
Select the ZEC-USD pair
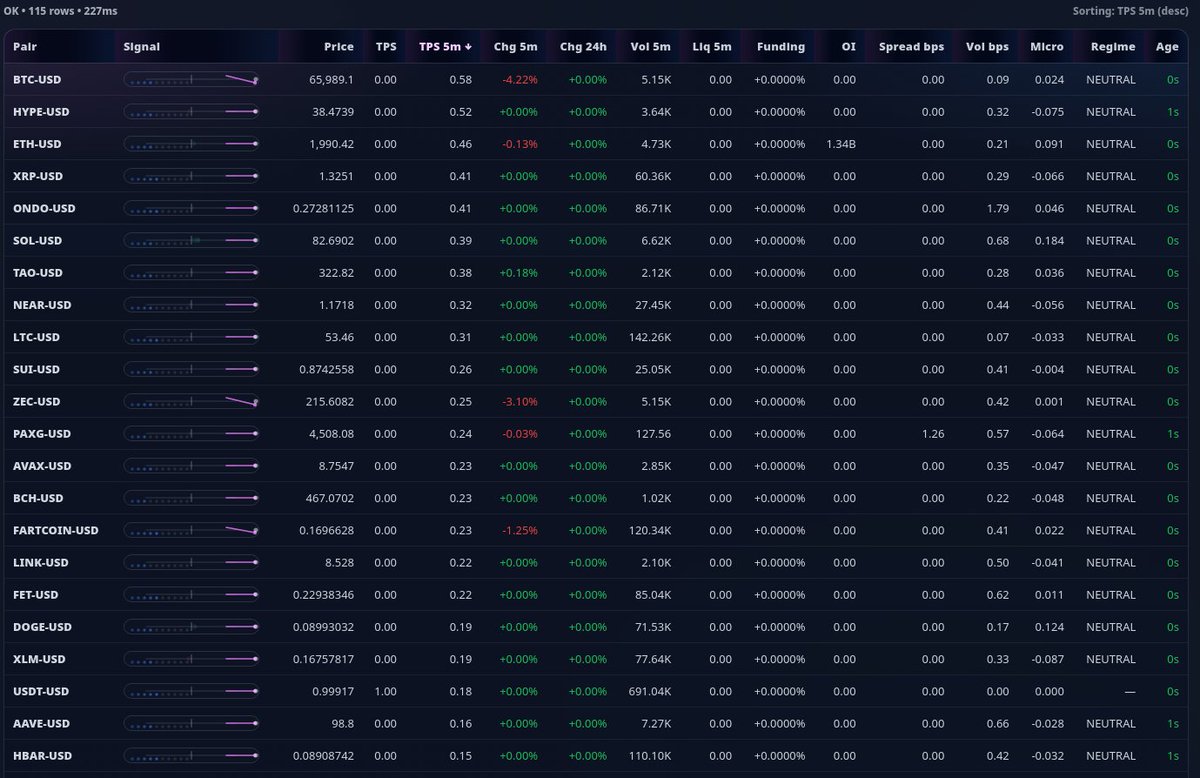(37, 402)
